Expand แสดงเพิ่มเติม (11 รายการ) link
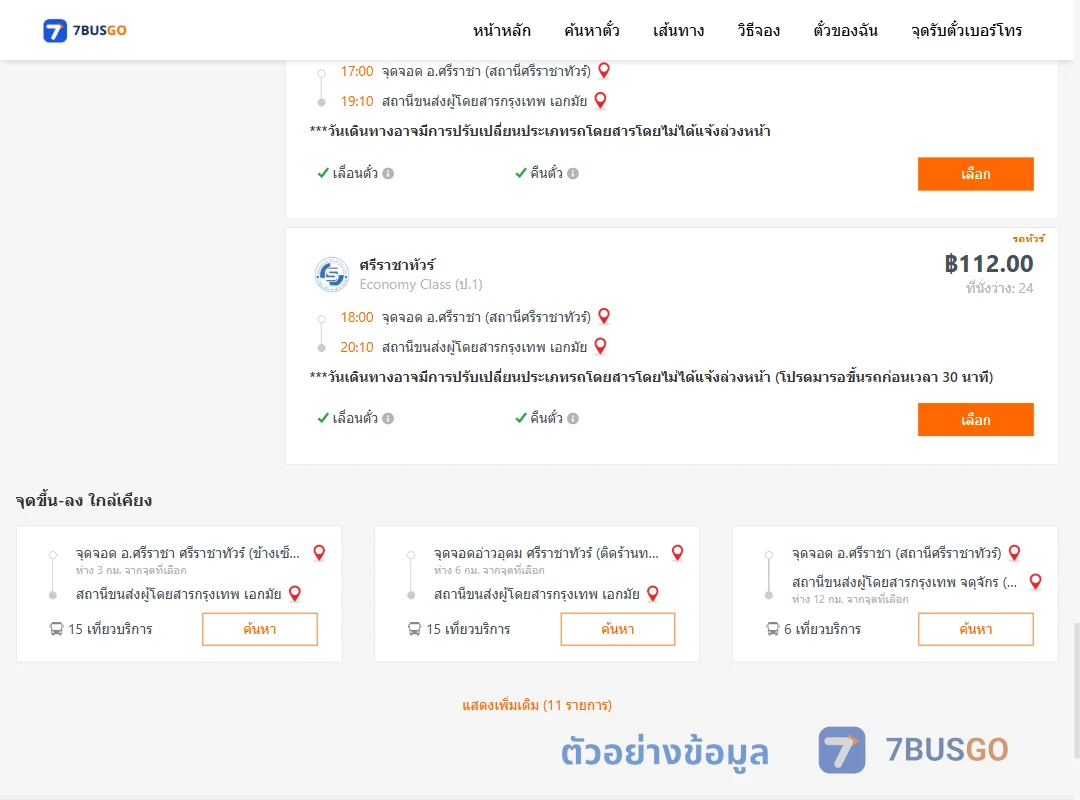The height and width of the screenshot is (800, 1080). [x=537, y=705]
